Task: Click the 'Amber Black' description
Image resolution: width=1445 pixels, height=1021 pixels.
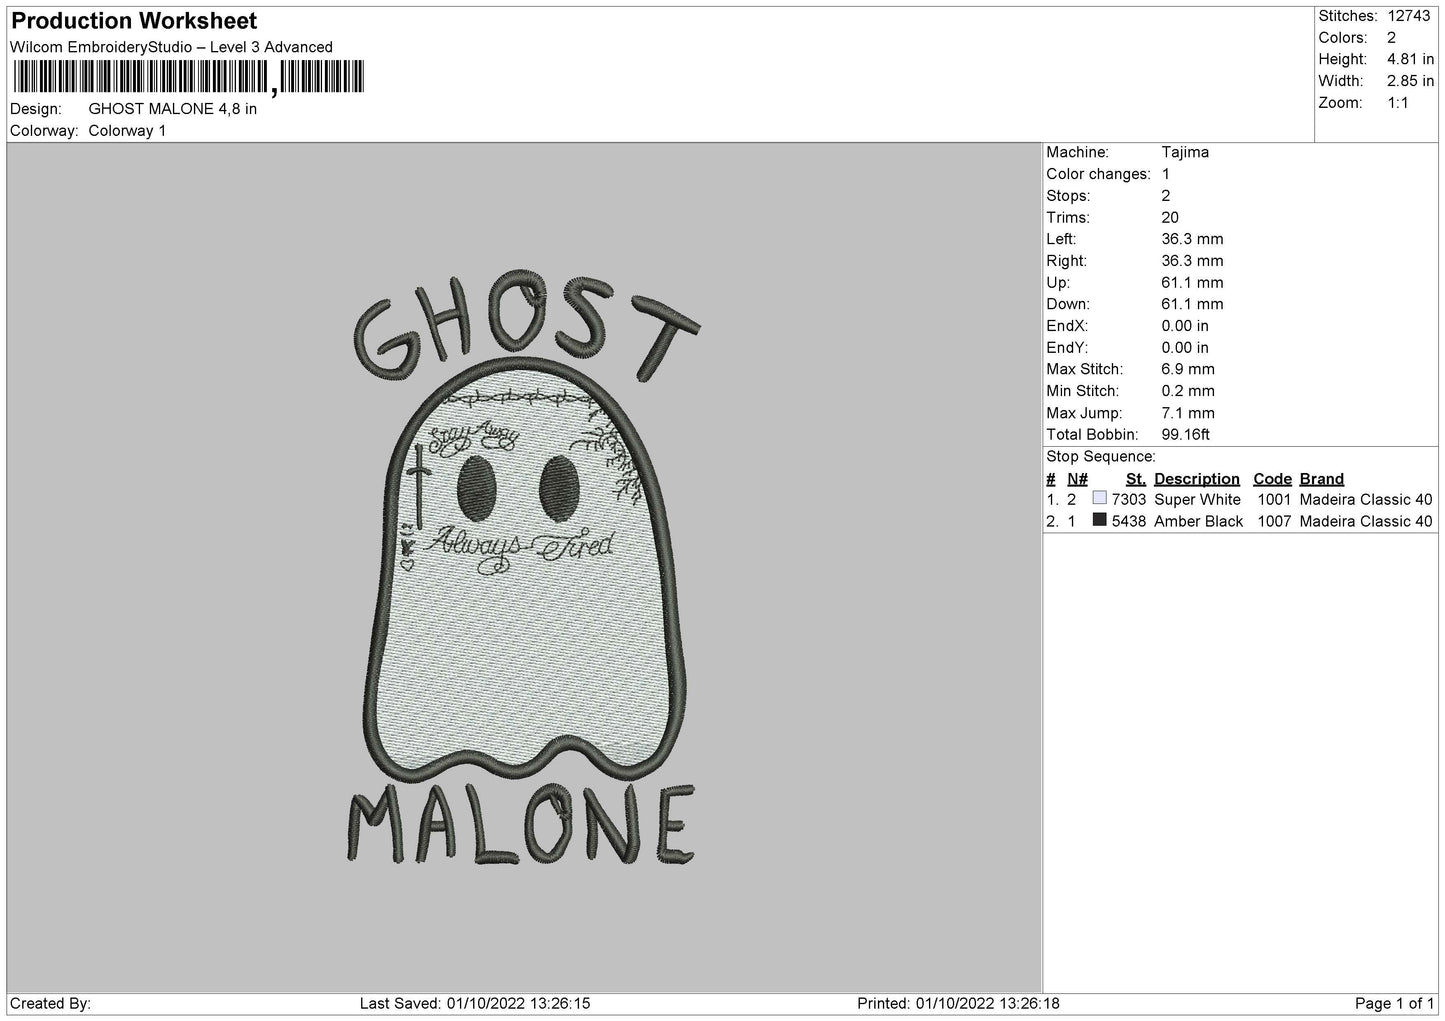Action: click(1198, 521)
